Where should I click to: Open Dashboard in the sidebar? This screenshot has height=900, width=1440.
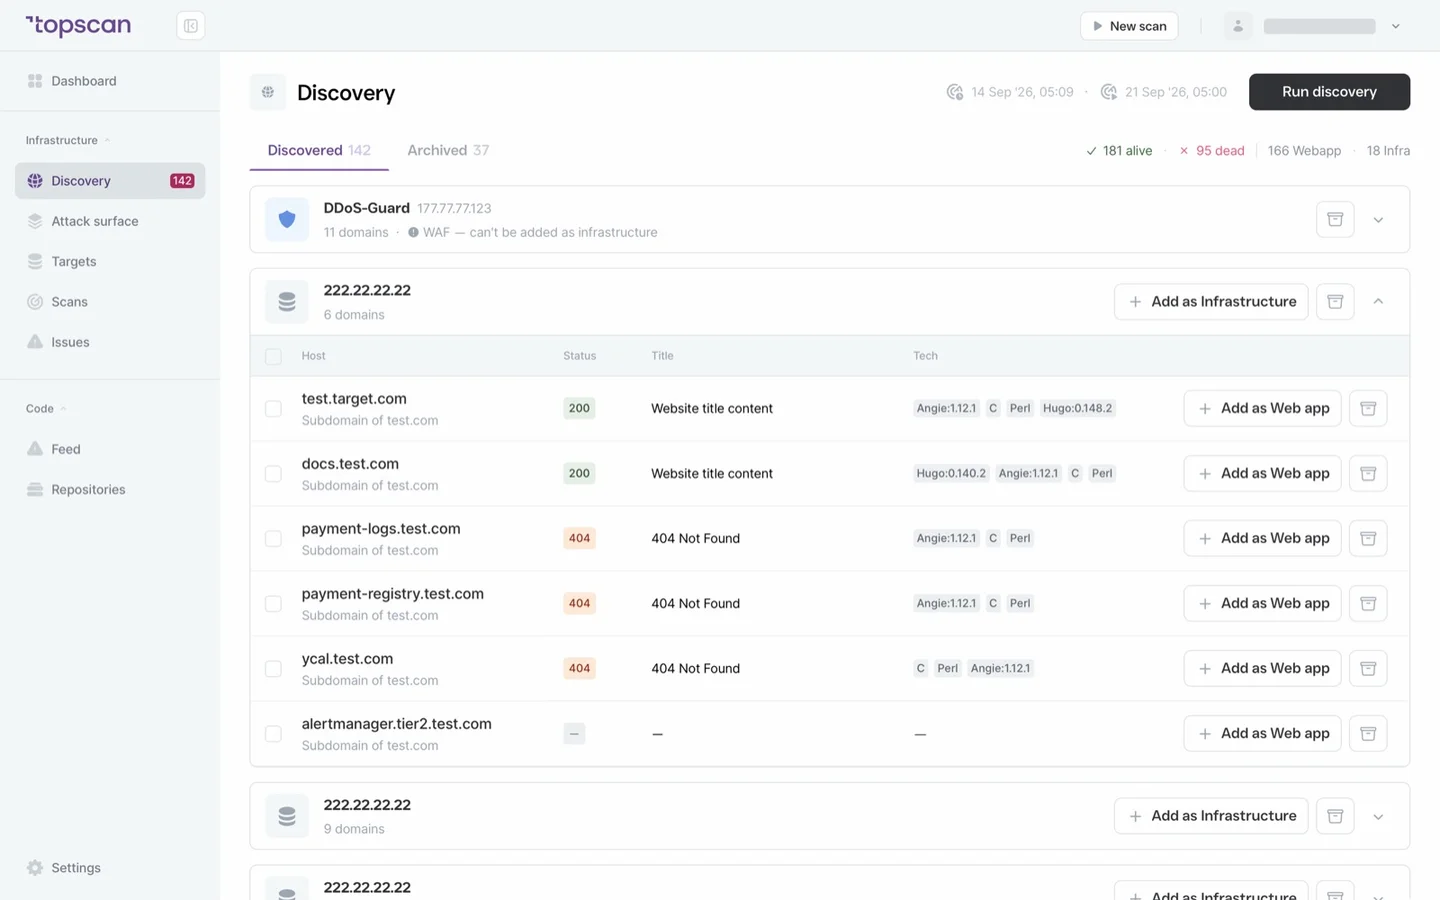click(110, 81)
